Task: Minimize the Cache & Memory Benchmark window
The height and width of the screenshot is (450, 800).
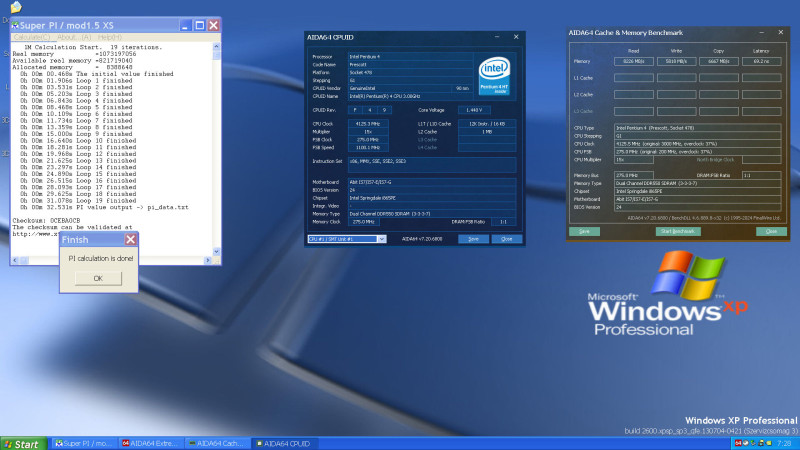Action: point(762,32)
